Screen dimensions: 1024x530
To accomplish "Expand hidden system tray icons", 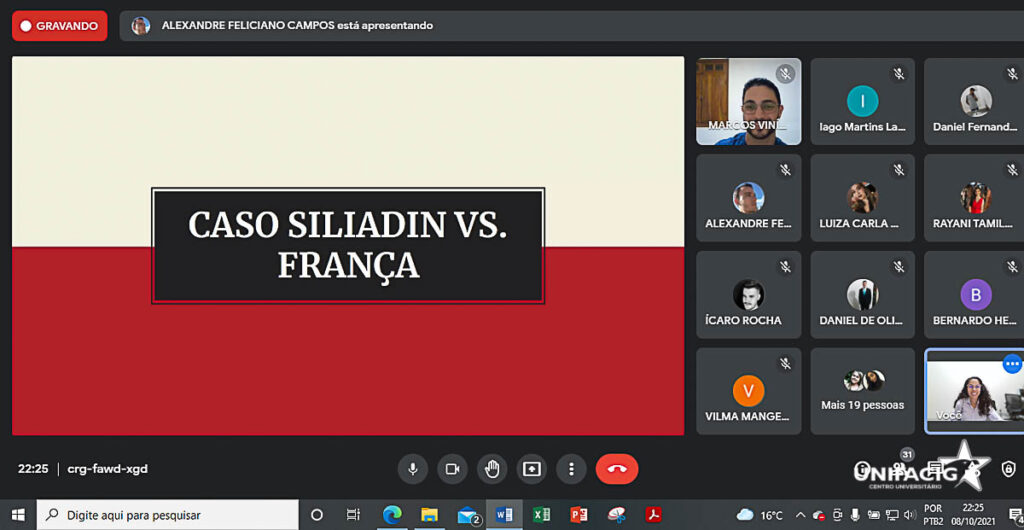I will pyautogui.click(x=799, y=515).
